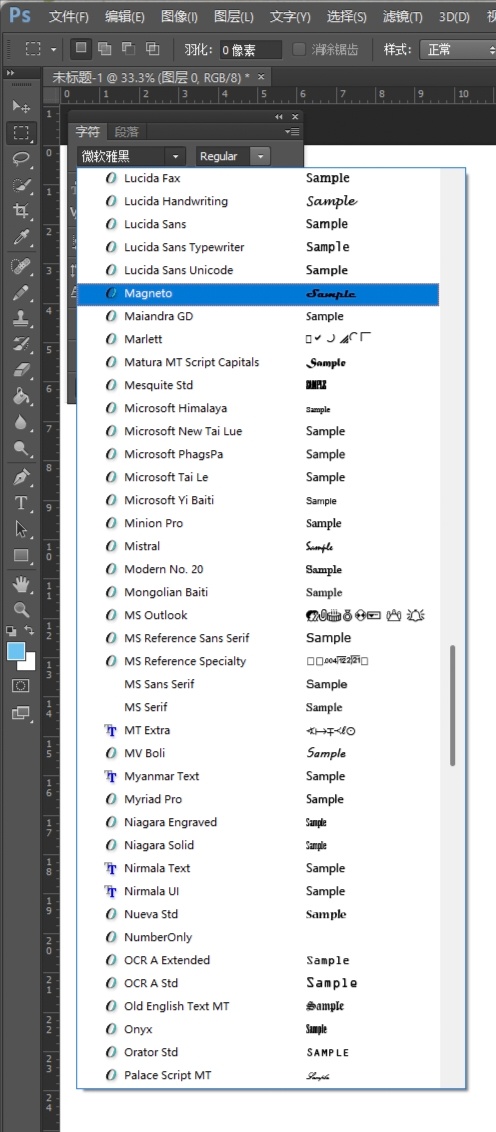Select the Spot Healing Brush tool
The width and height of the screenshot is (496, 1132).
tap(21, 266)
